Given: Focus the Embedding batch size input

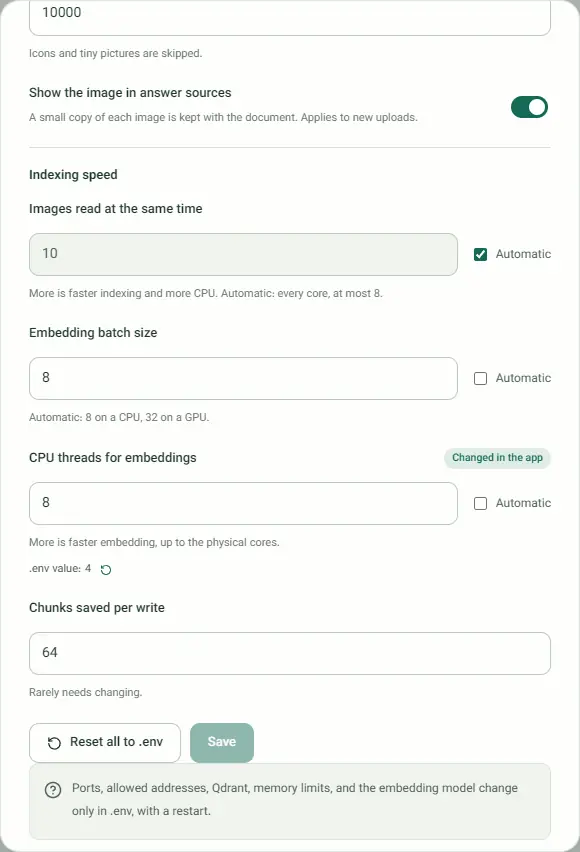Looking at the screenshot, I should pos(243,378).
